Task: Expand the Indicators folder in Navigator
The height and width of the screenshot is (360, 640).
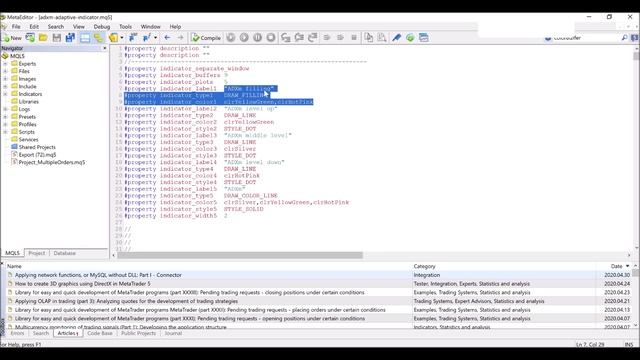Action: pyautogui.click(x=5, y=94)
